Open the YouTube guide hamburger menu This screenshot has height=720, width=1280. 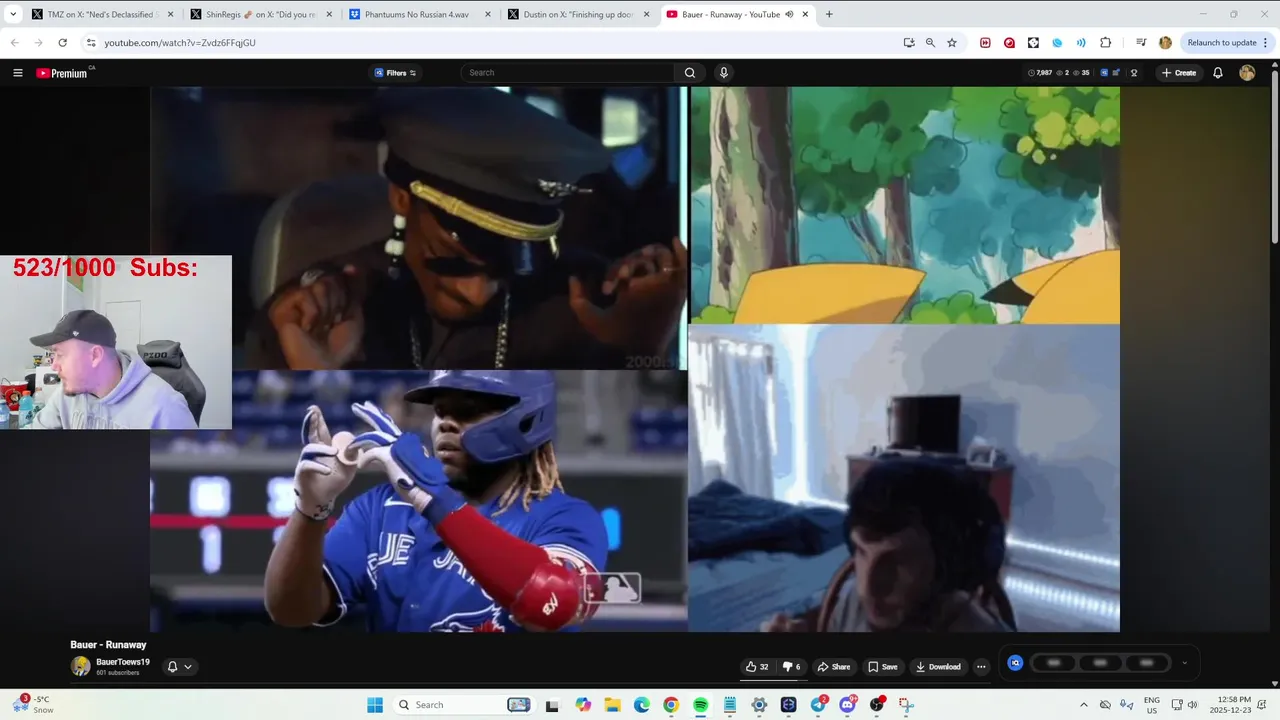(18, 73)
